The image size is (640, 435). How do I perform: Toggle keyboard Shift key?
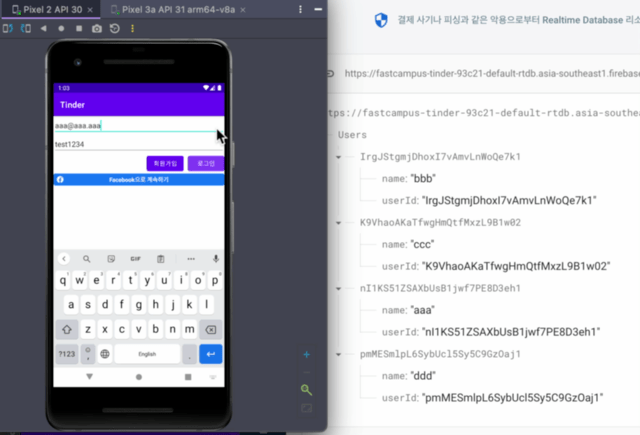pos(67,329)
